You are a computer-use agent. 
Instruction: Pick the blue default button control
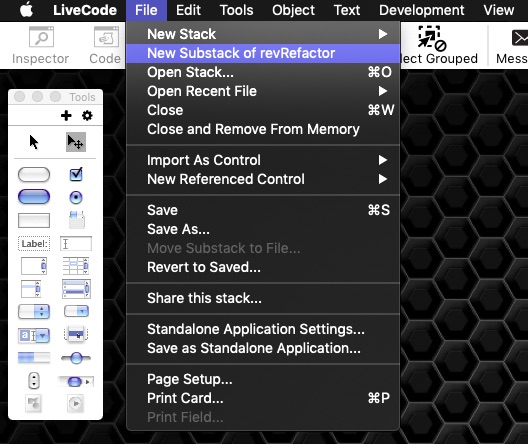click(x=34, y=197)
